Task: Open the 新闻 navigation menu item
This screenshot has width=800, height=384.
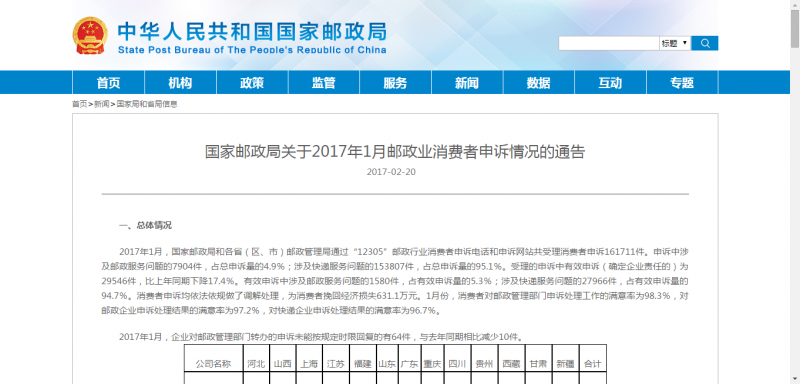Action: [467, 83]
